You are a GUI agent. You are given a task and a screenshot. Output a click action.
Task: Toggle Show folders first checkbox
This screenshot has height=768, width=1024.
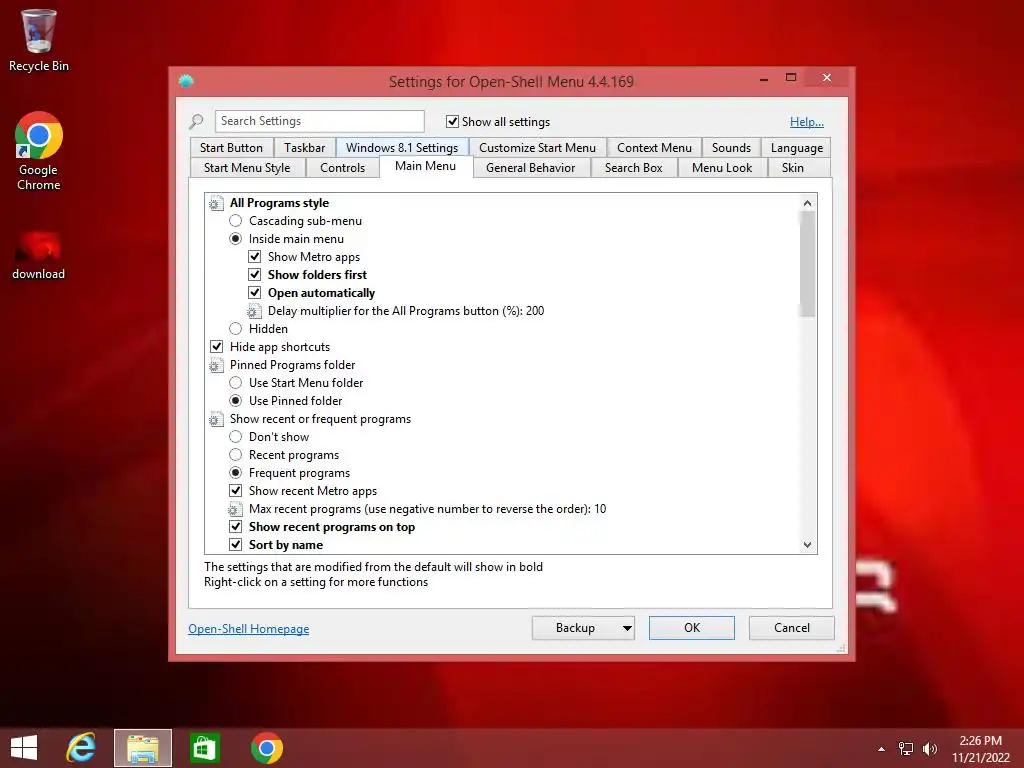(x=255, y=275)
